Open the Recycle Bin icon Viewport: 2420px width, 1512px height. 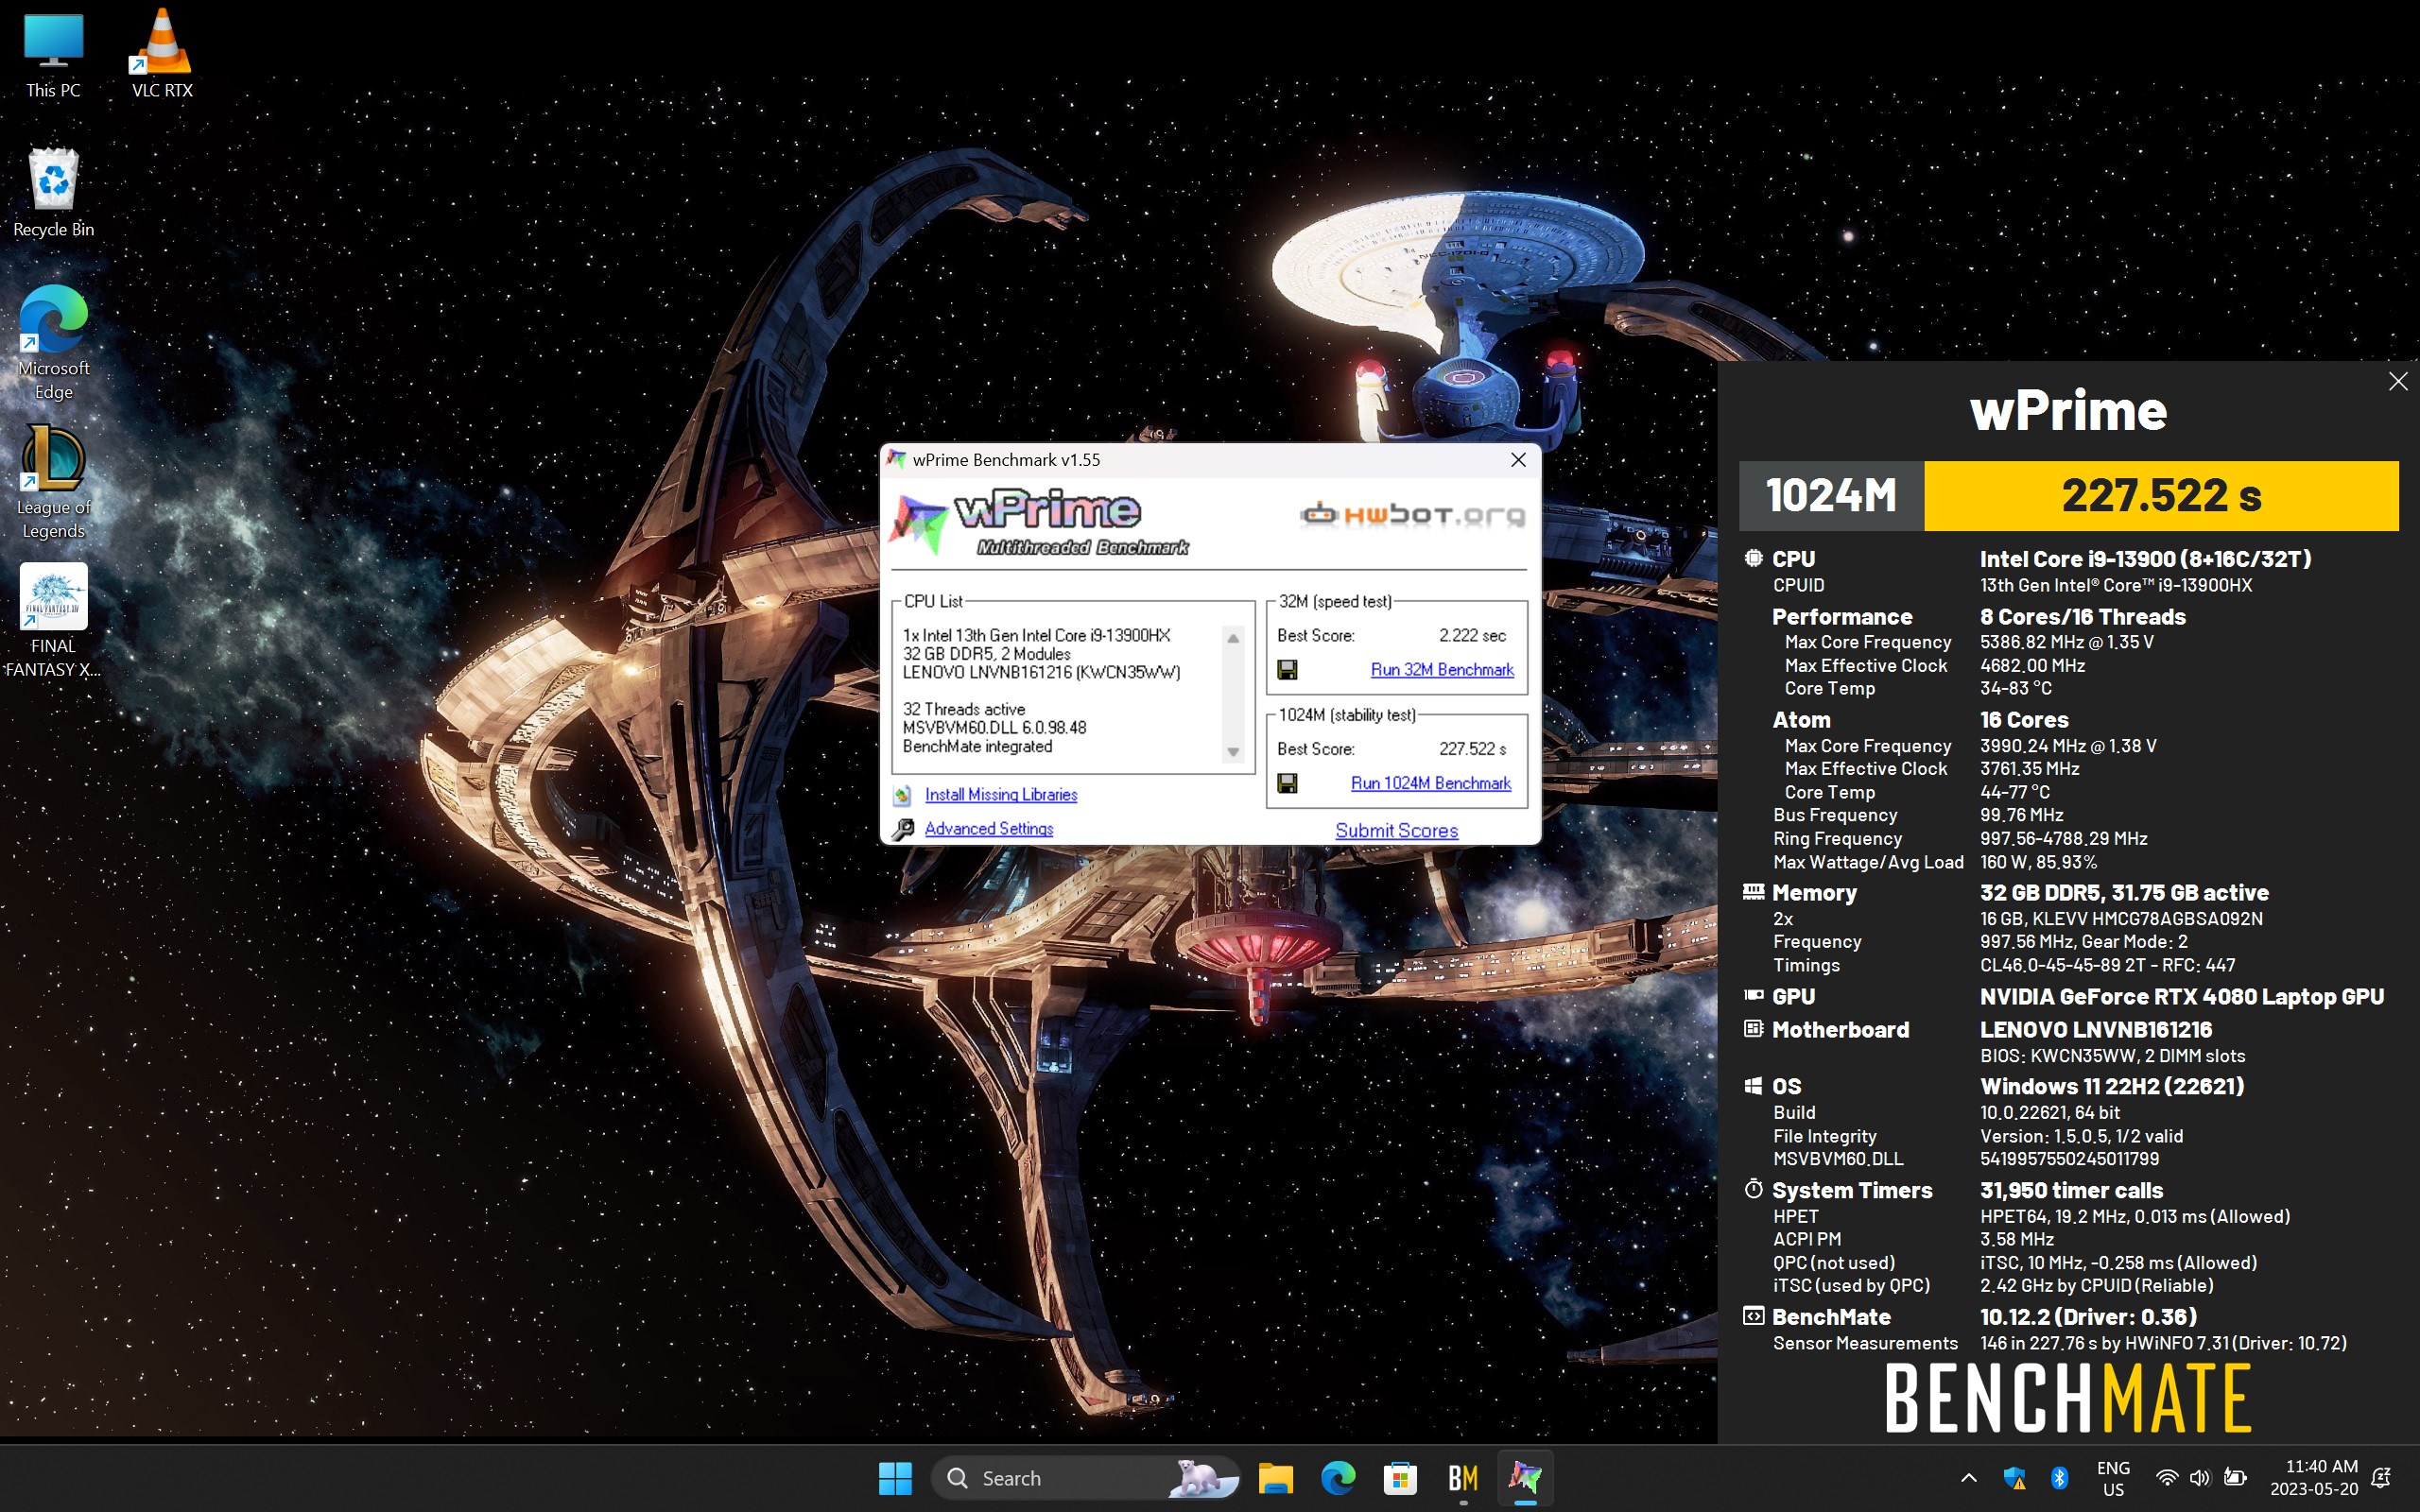pyautogui.click(x=53, y=194)
